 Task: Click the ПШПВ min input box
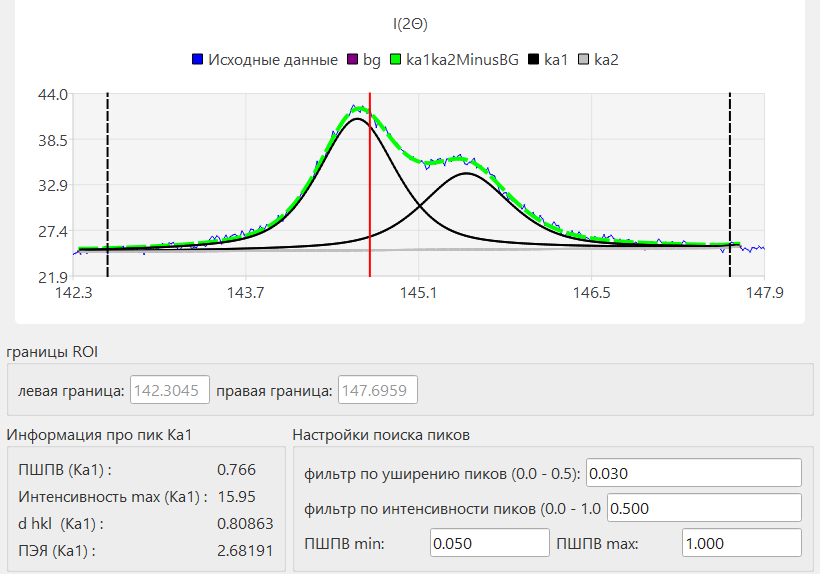488,543
